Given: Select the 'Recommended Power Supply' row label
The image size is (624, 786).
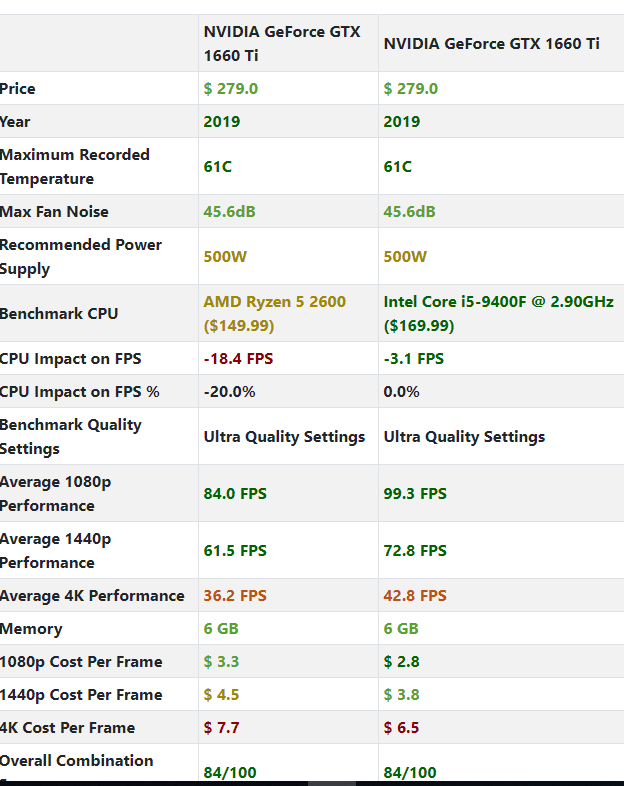Looking at the screenshot, I should (x=81, y=257).
